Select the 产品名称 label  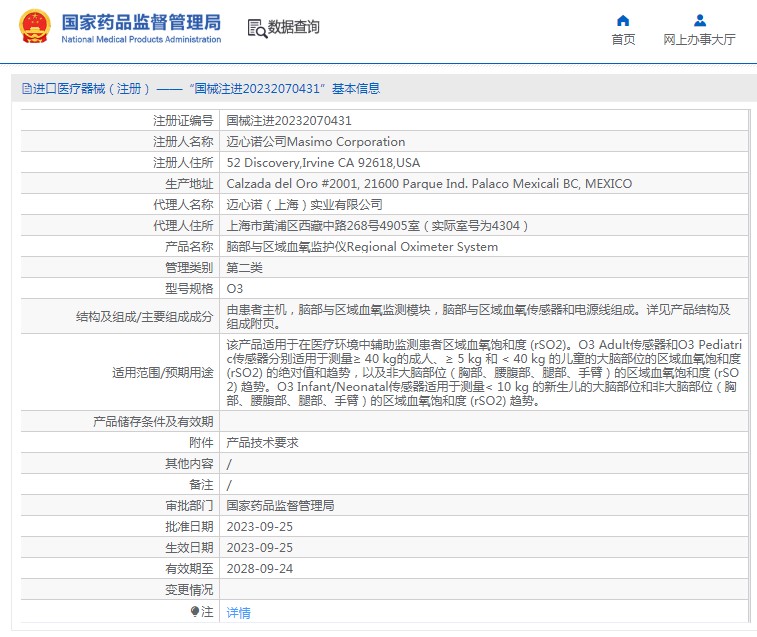[x=189, y=247]
